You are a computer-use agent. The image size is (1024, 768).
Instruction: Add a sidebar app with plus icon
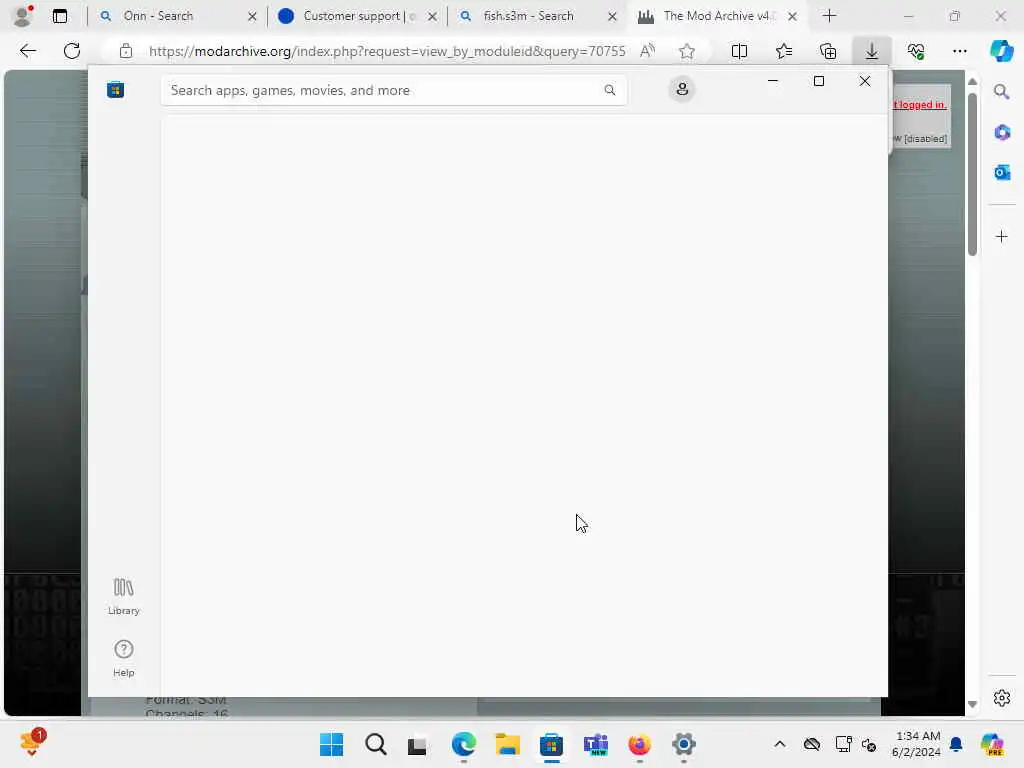[1002, 236]
